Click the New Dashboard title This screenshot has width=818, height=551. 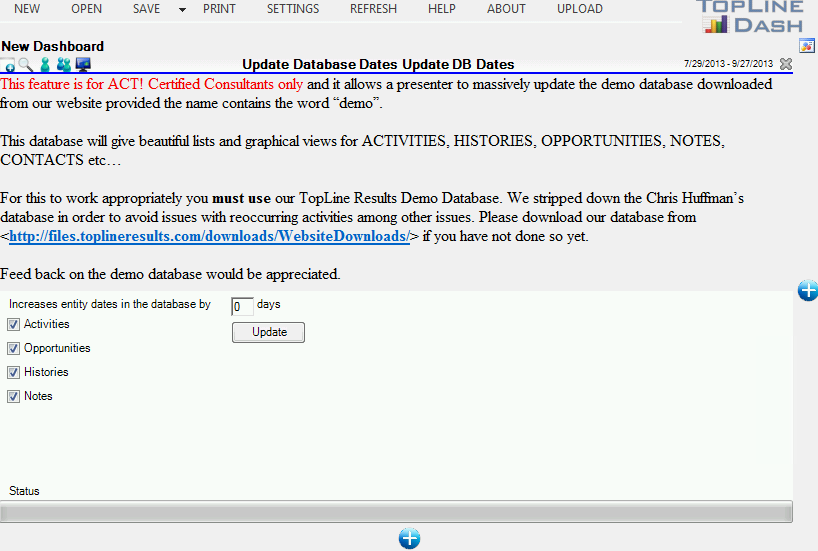[x=53, y=46]
